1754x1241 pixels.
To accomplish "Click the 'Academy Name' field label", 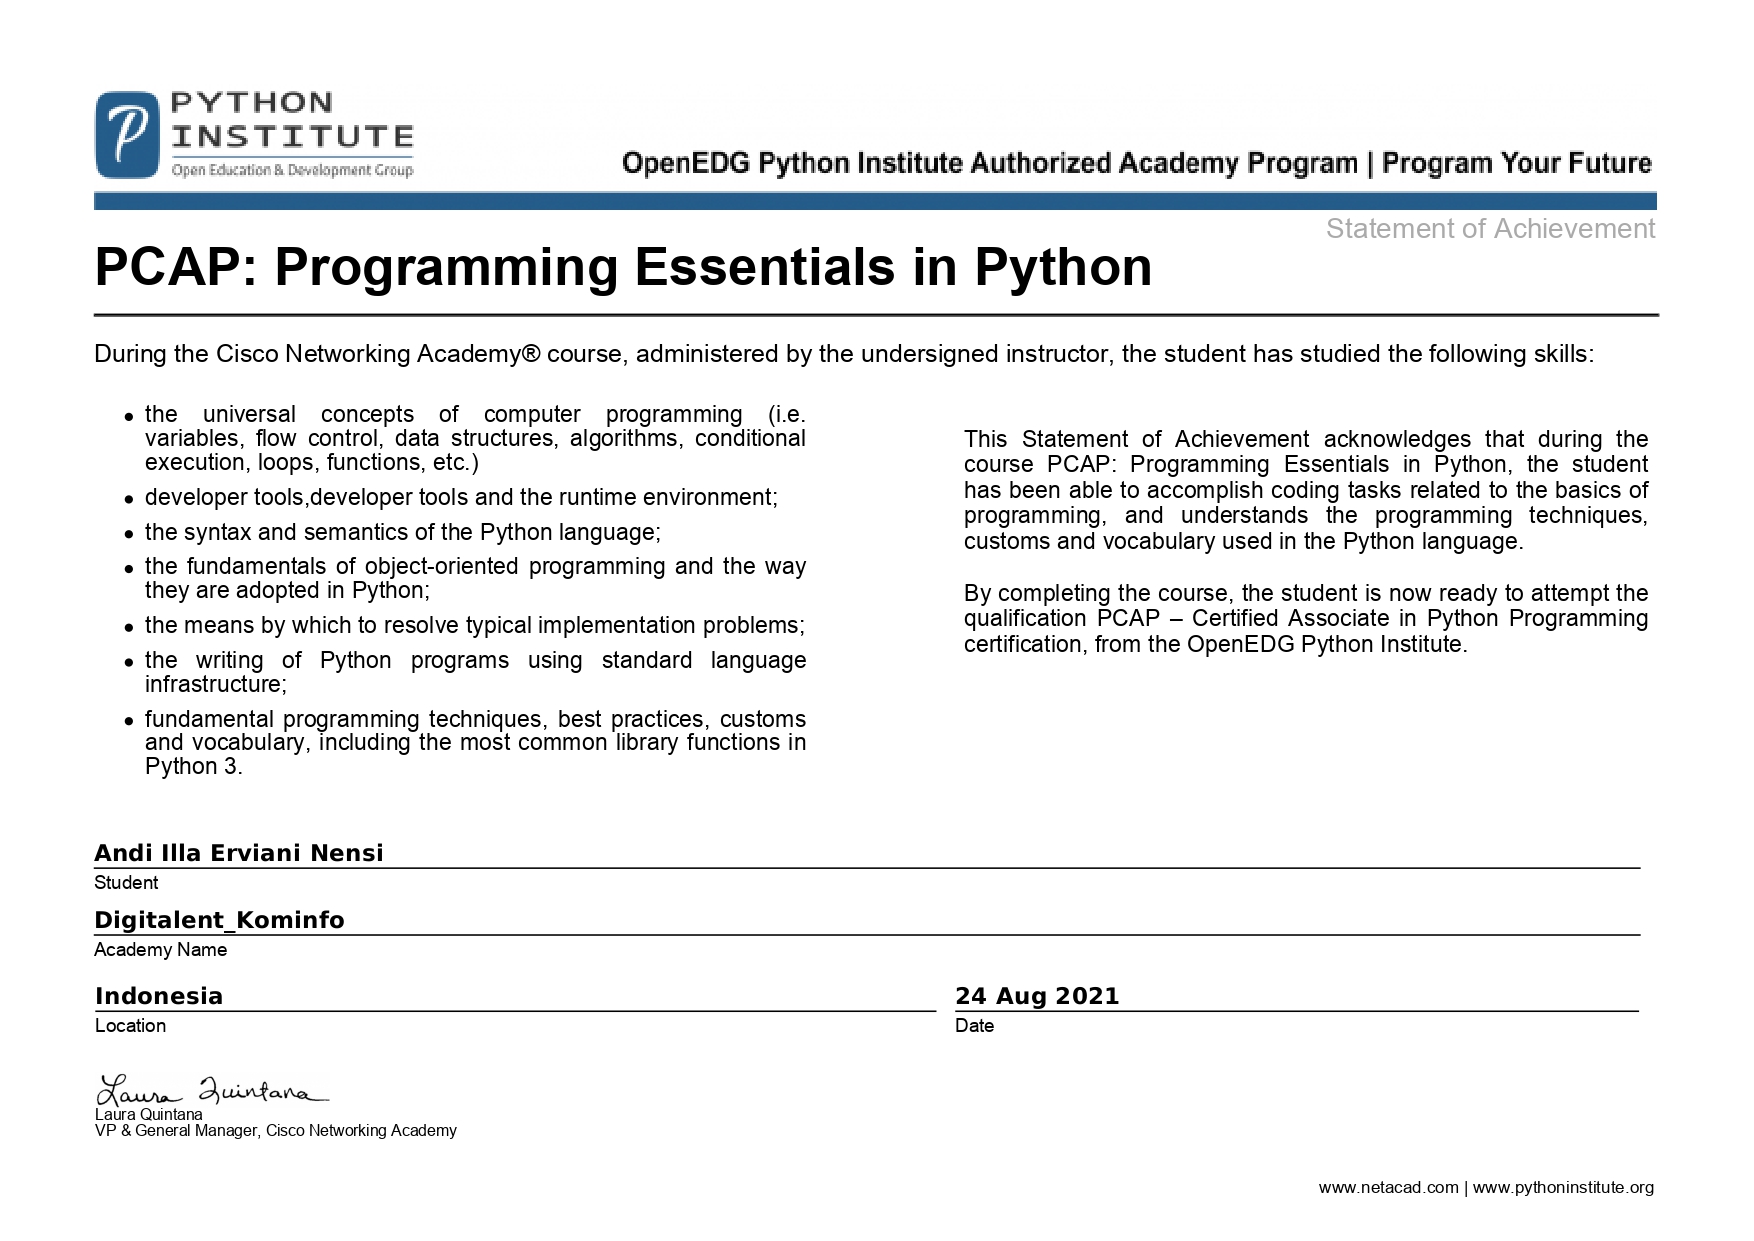I will (161, 950).
